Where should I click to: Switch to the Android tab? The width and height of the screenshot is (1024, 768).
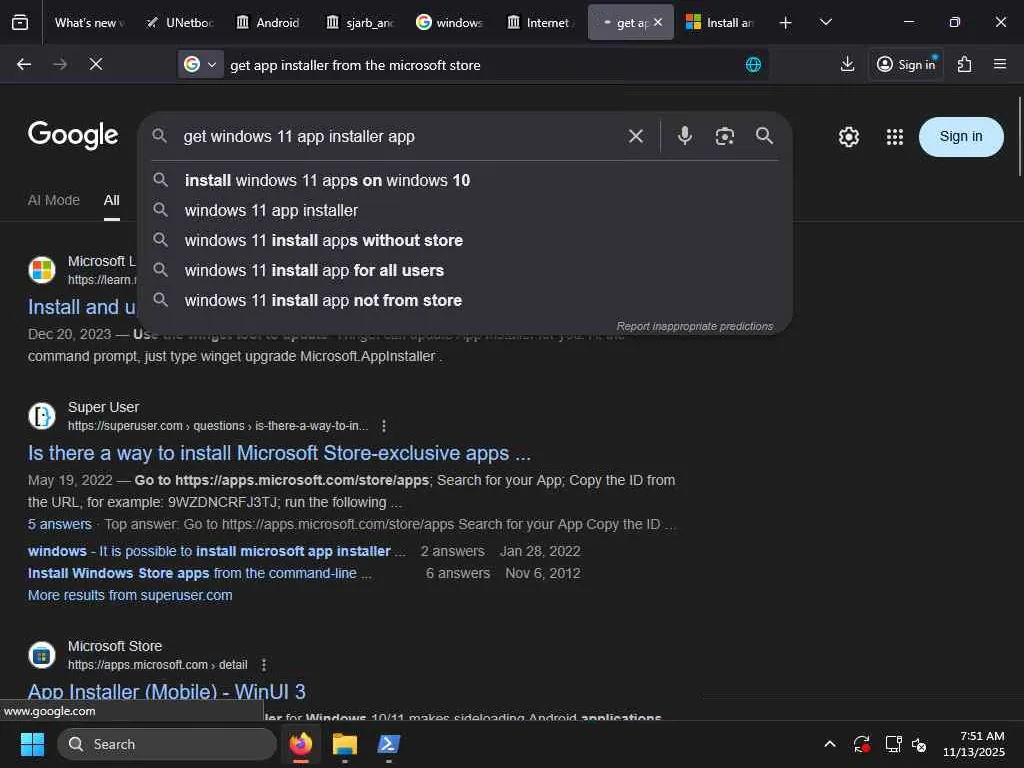[x=268, y=23]
